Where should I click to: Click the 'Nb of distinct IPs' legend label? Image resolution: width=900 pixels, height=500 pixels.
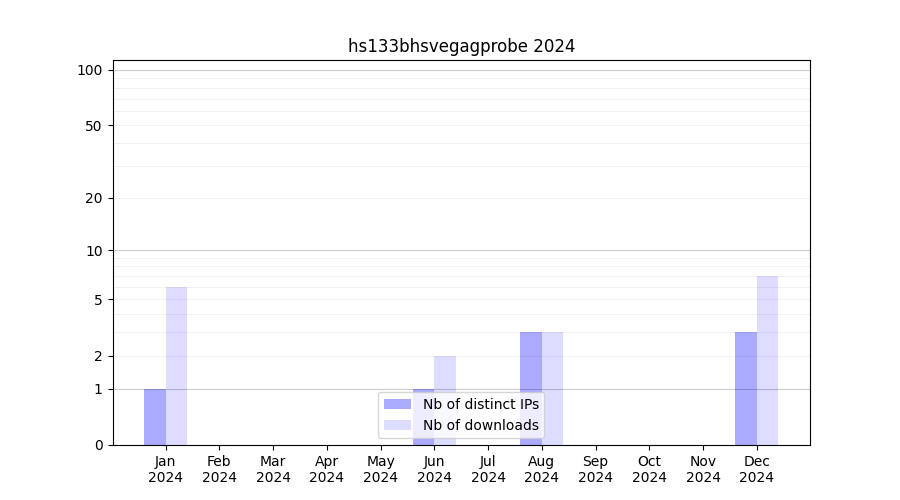coord(480,404)
